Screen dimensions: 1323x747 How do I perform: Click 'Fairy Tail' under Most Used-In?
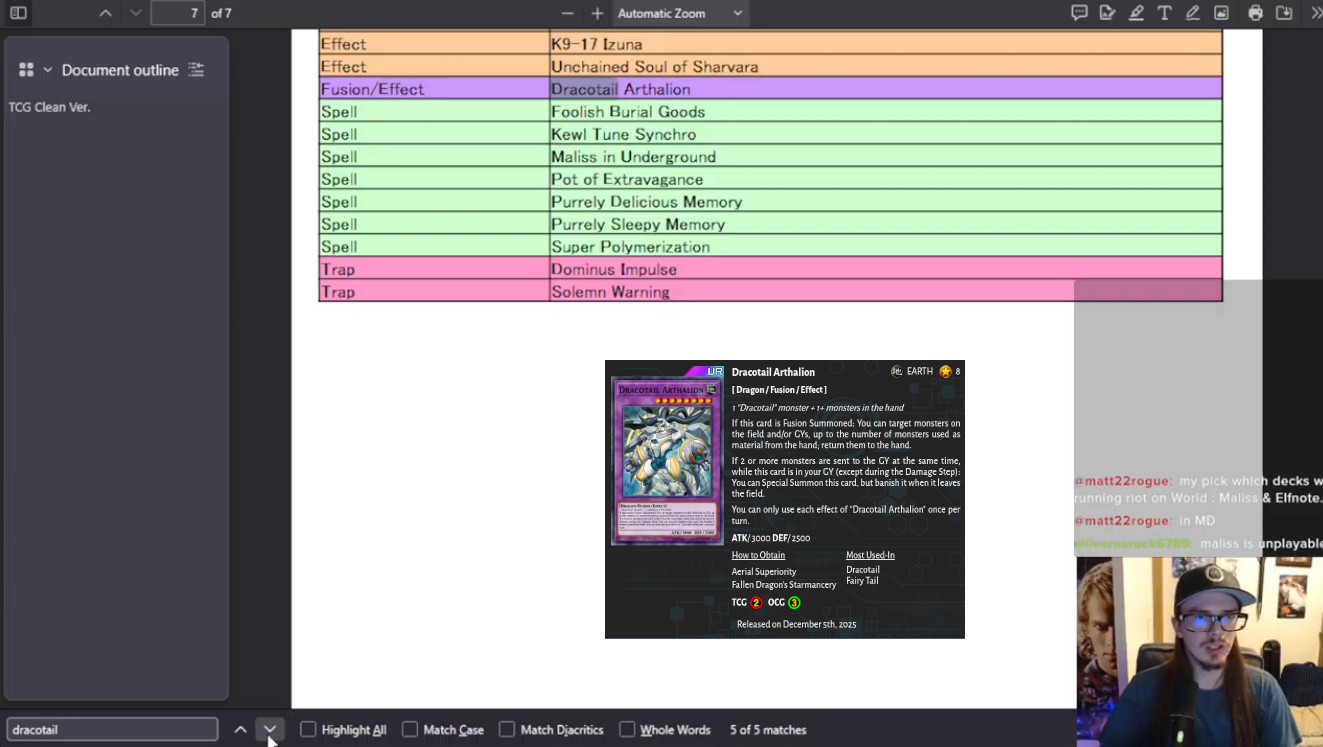[x=862, y=581]
